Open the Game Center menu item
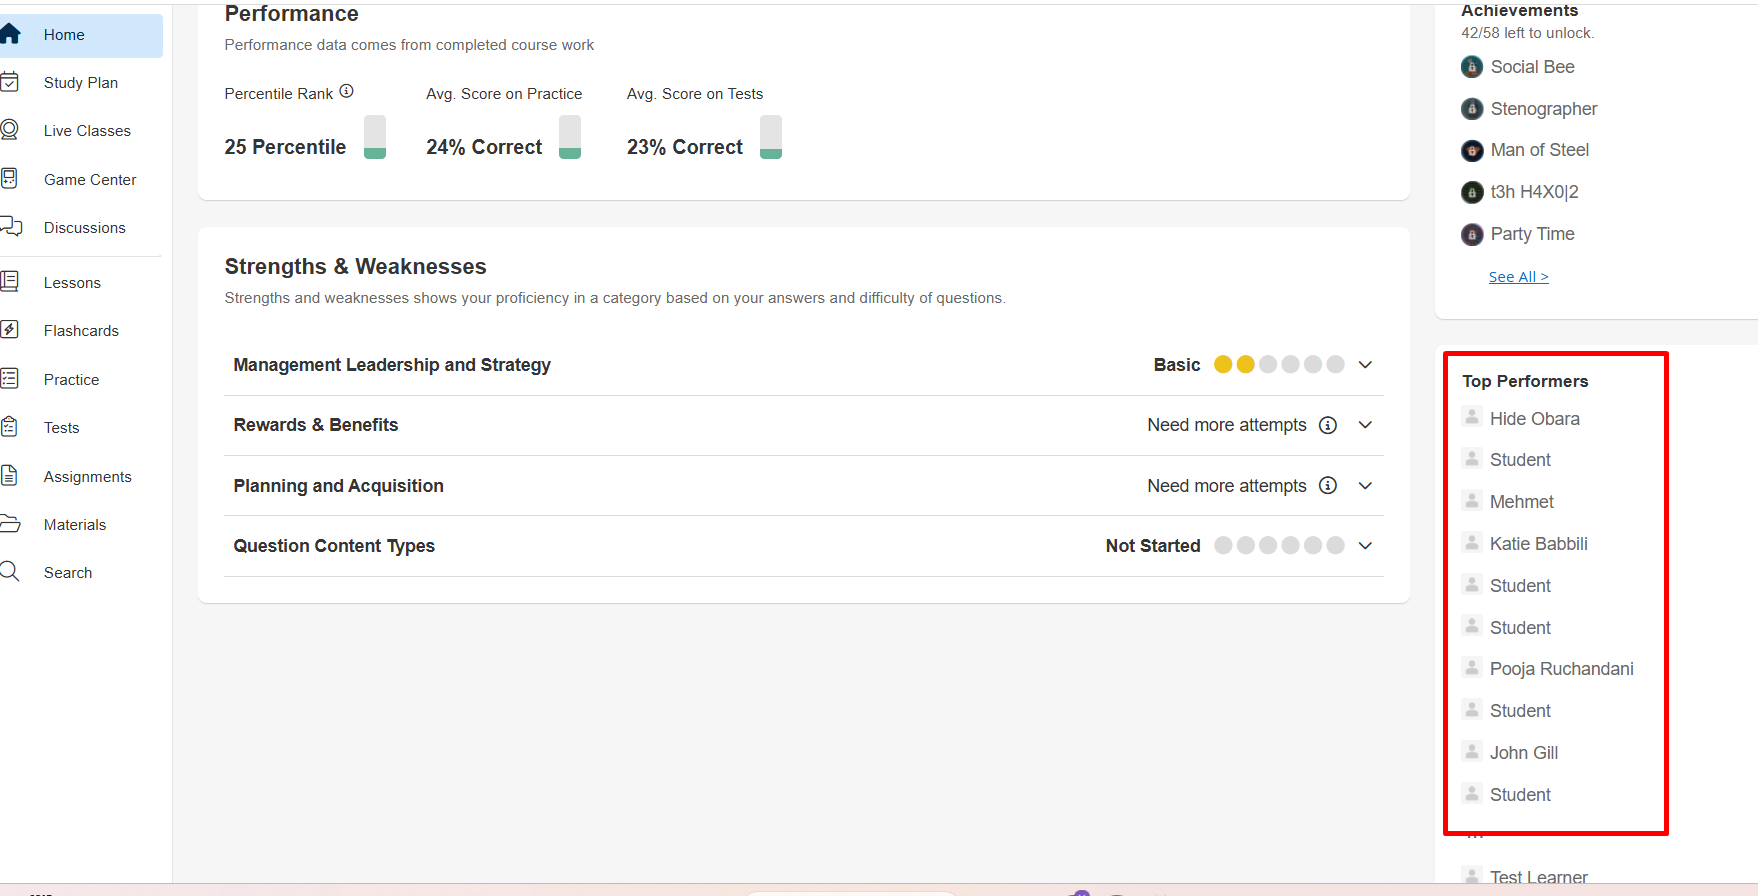This screenshot has height=896, width=1758. click(x=90, y=180)
